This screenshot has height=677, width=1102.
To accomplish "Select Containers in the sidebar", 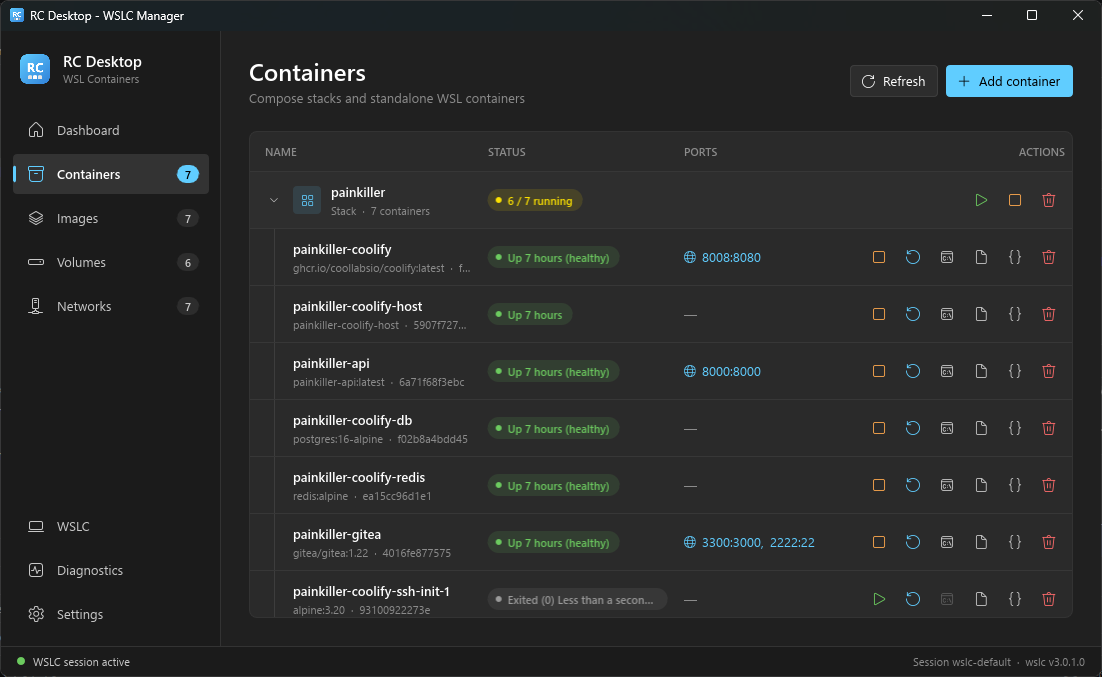I will [x=111, y=174].
